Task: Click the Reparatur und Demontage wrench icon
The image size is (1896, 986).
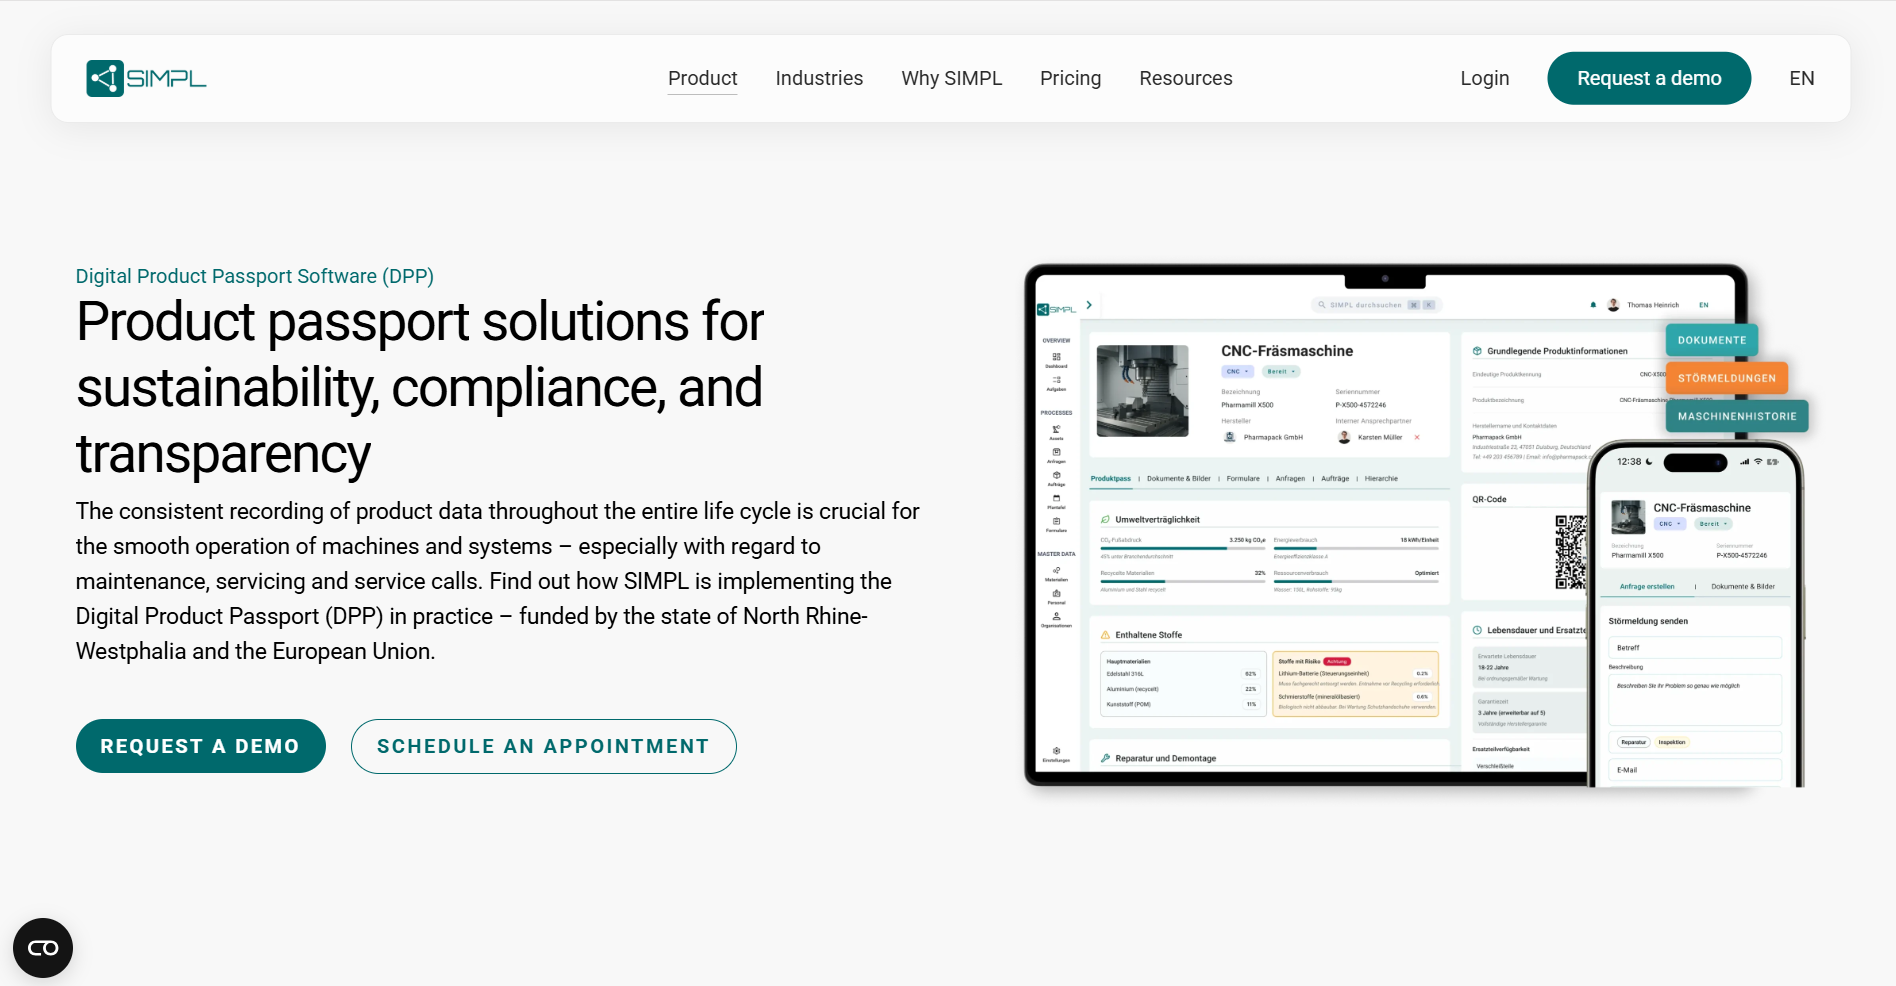Action: pyautogui.click(x=1105, y=758)
